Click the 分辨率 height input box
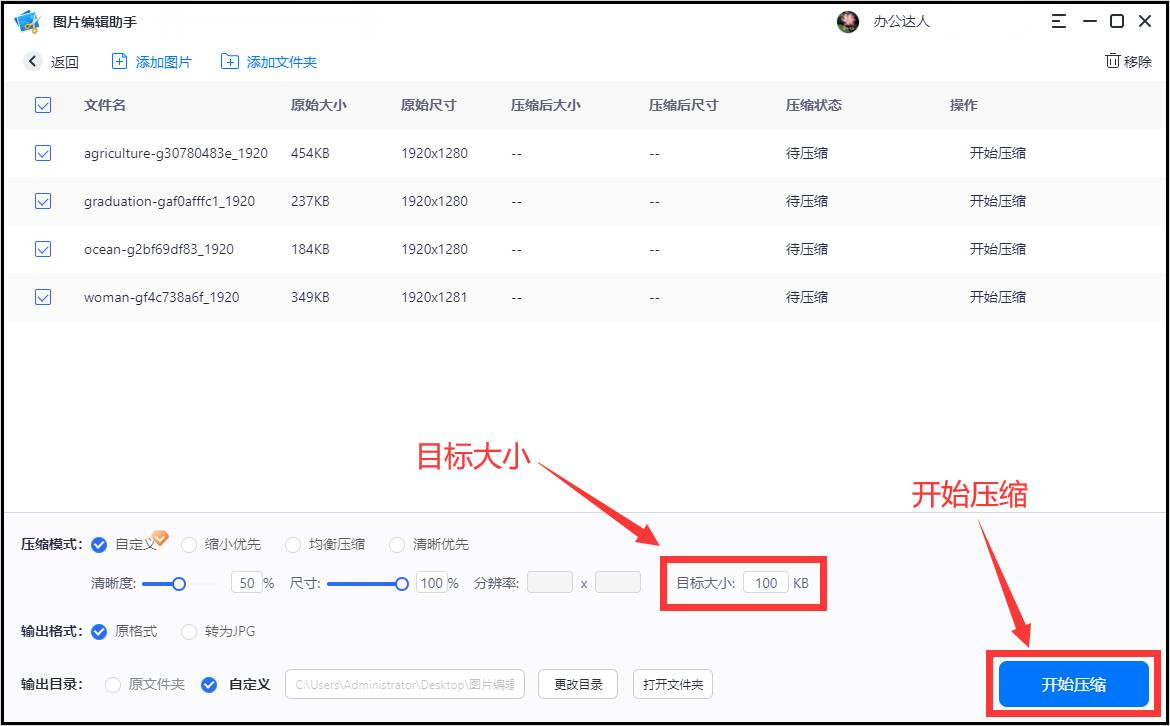 pos(618,582)
